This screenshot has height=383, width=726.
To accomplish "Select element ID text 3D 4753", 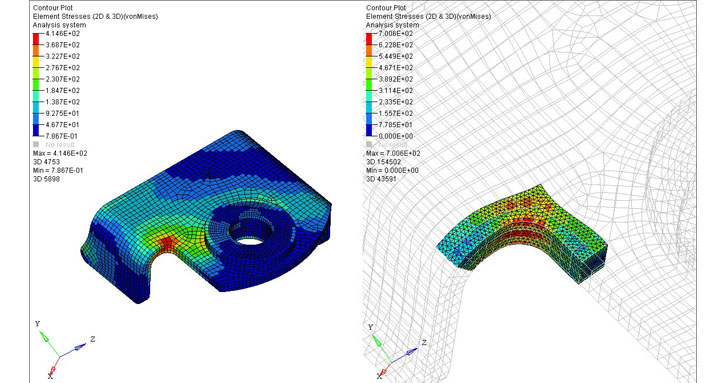I will [x=46, y=162].
